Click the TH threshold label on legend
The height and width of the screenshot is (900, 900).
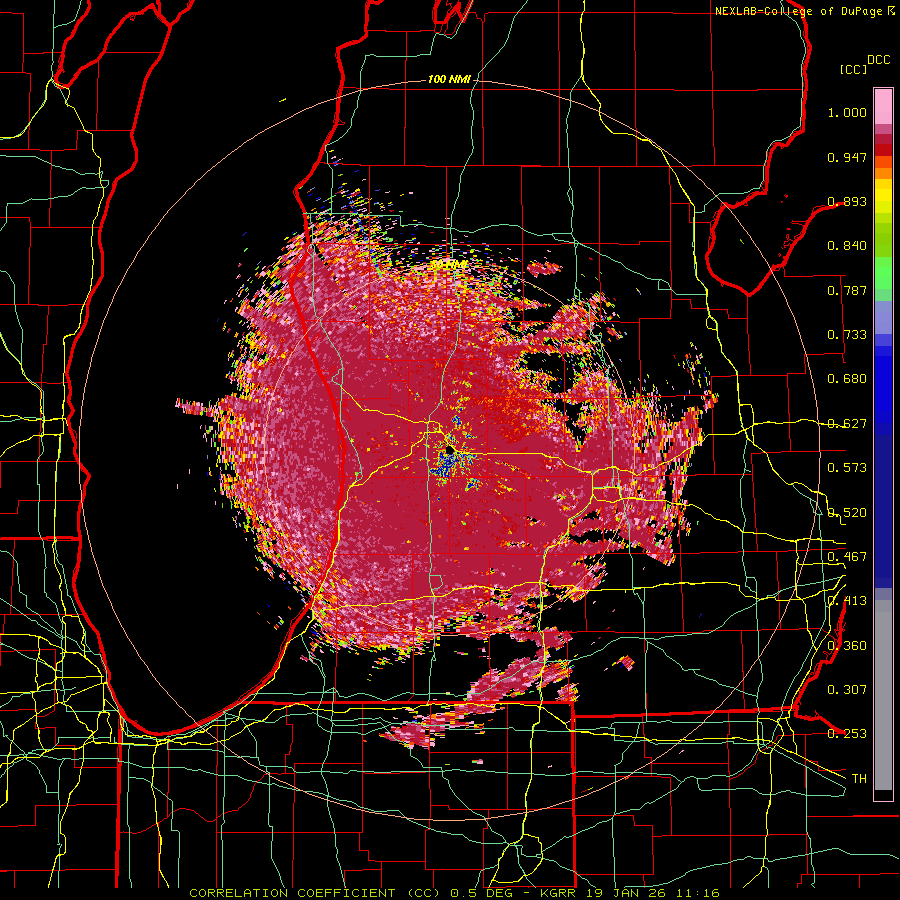point(859,779)
